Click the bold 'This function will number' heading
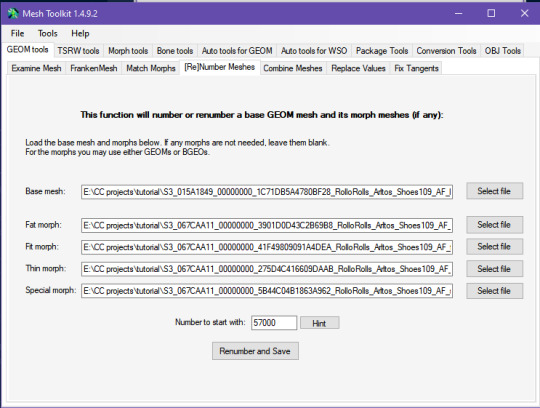540x408 pixels. [x=262, y=115]
